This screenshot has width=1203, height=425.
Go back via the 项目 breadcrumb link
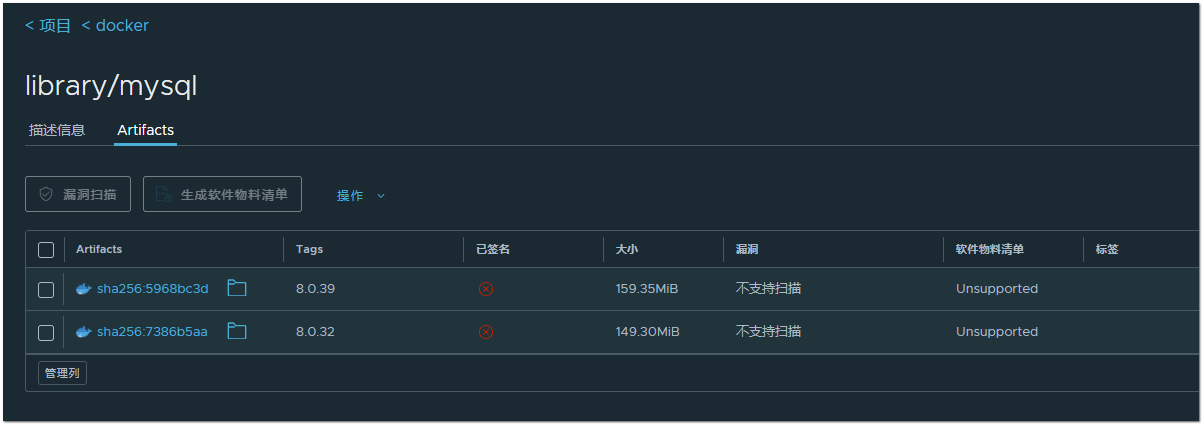click(48, 26)
